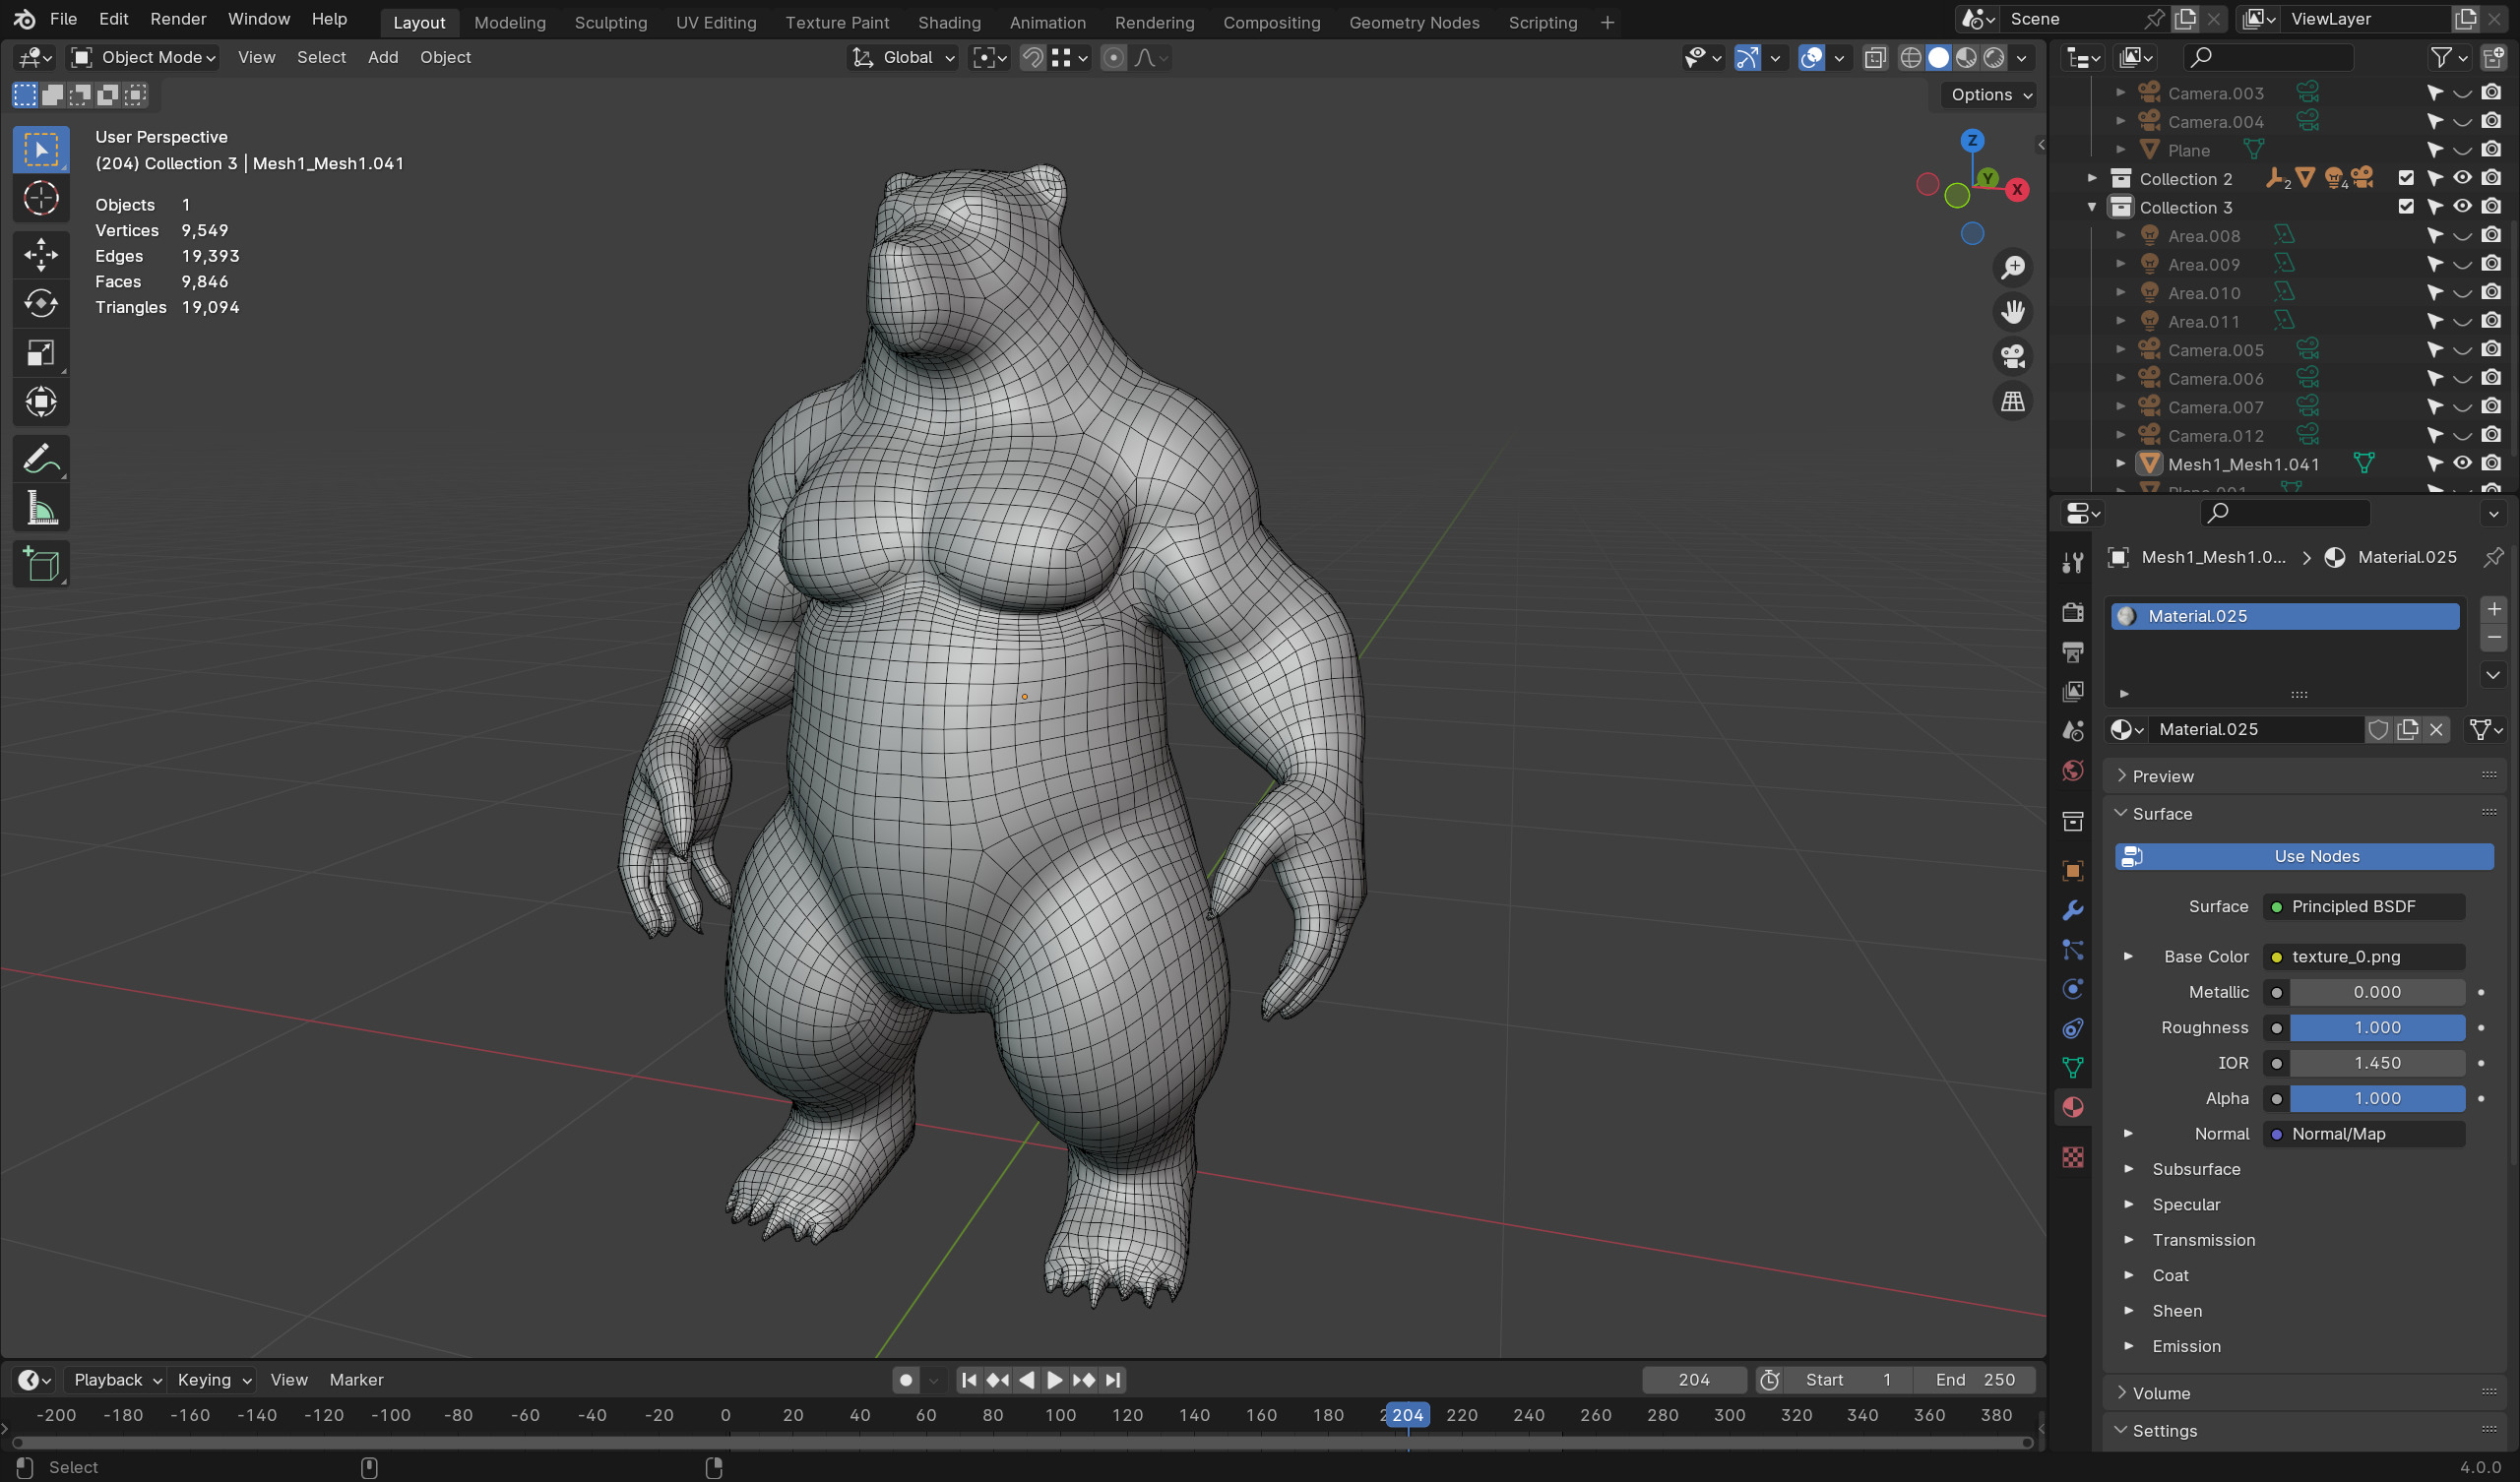Switch to the Sculpting workspace tab
2520x1482 pixels.
(x=610, y=22)
